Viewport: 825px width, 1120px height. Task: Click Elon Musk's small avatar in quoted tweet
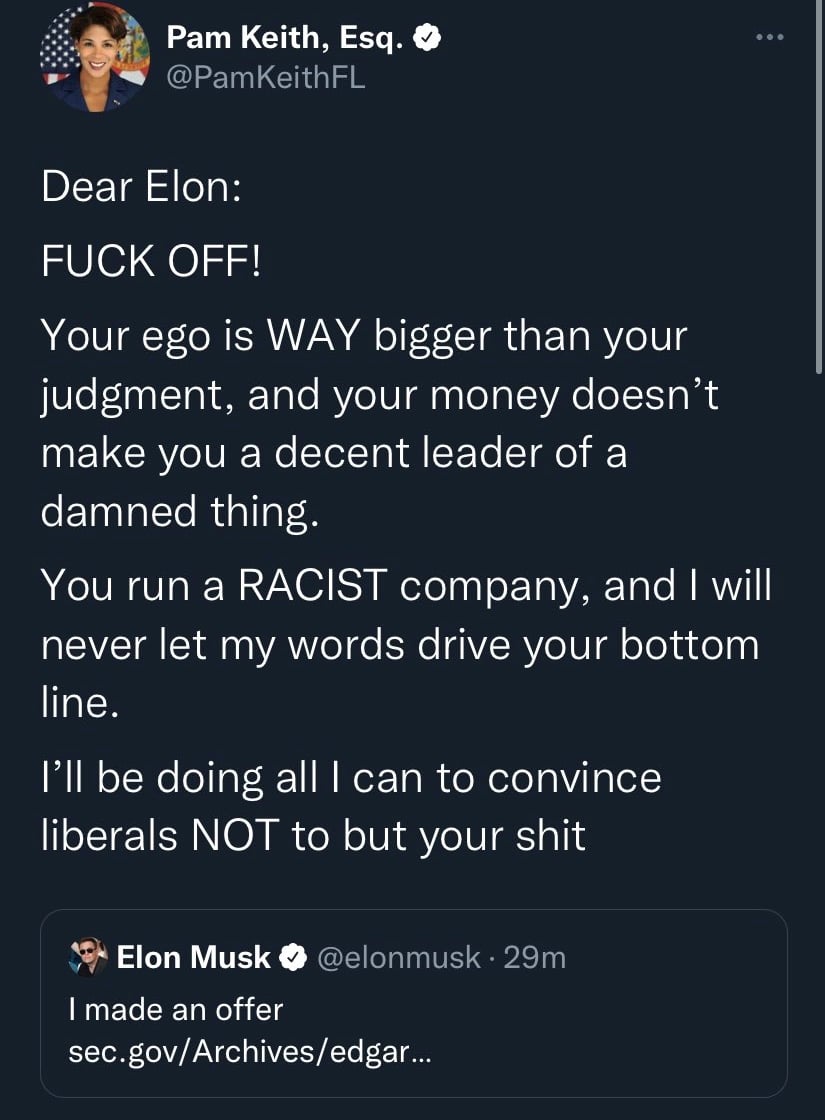[x=89, y=957]
